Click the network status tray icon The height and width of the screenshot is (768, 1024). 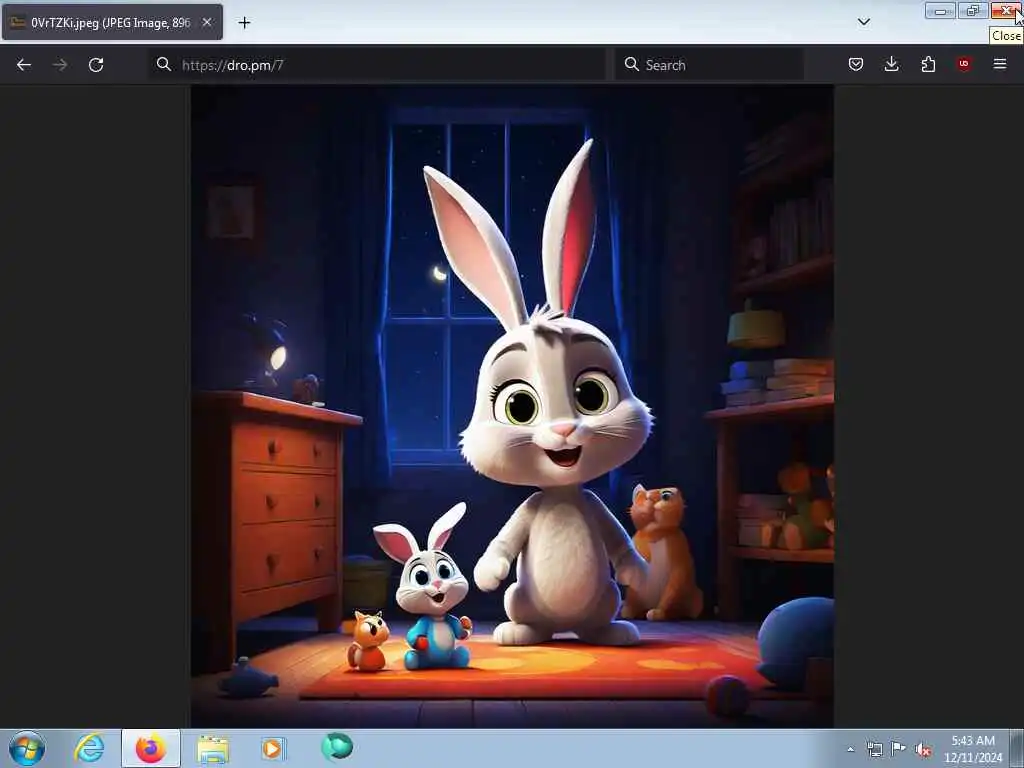(x=874, y=749)
